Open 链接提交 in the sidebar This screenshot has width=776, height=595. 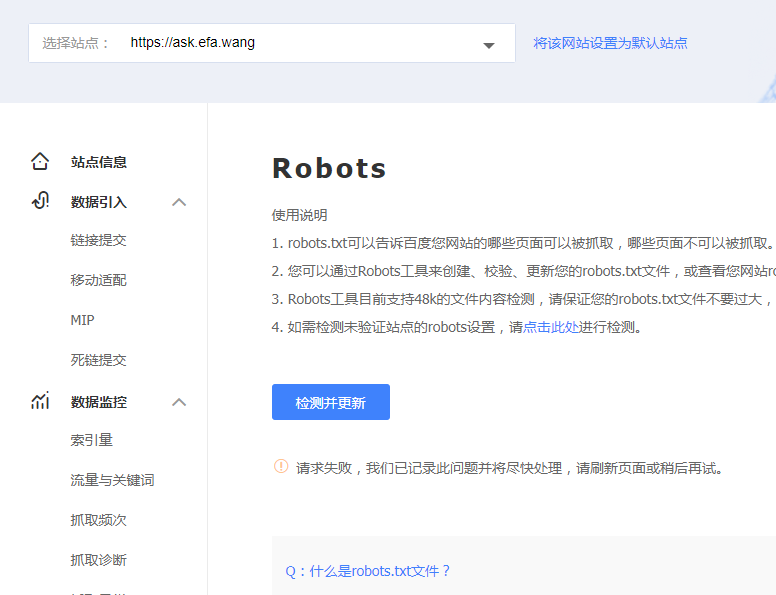coord(98,240)
